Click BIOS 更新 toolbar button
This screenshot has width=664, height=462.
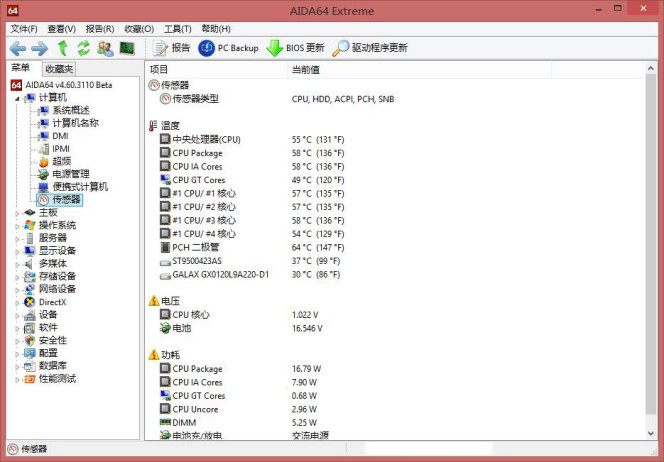tap(295, 48)
